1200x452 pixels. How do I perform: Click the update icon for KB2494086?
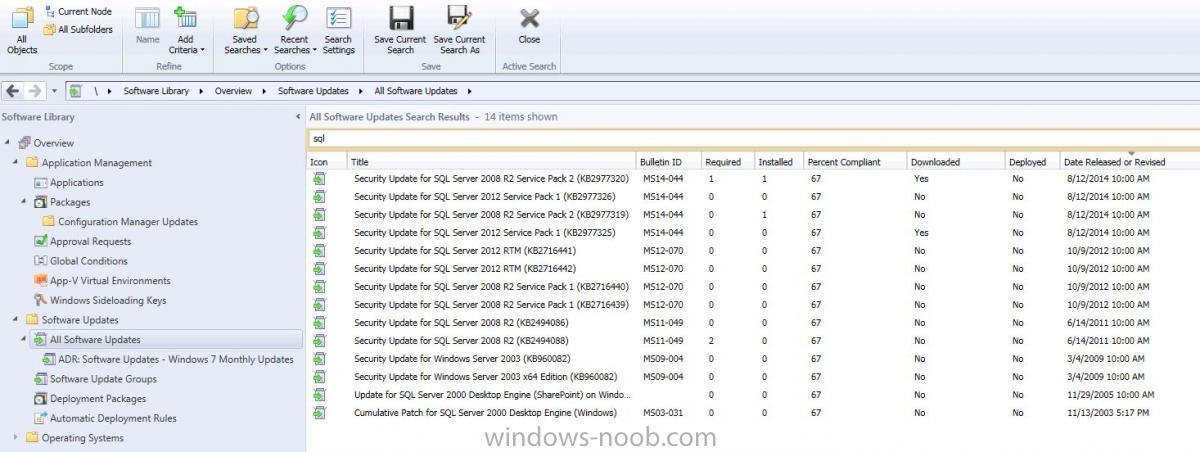point(320,322)
